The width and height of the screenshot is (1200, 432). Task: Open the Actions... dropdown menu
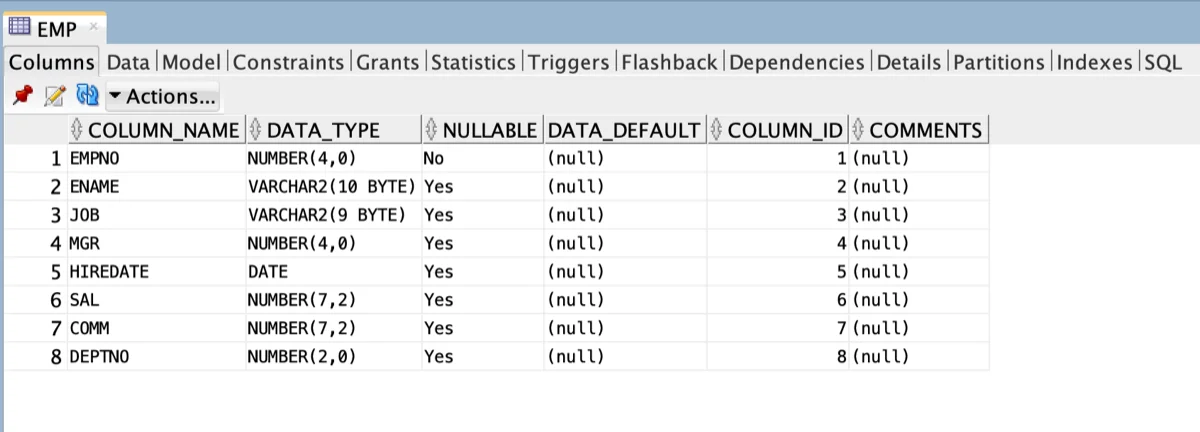[163, 97]
